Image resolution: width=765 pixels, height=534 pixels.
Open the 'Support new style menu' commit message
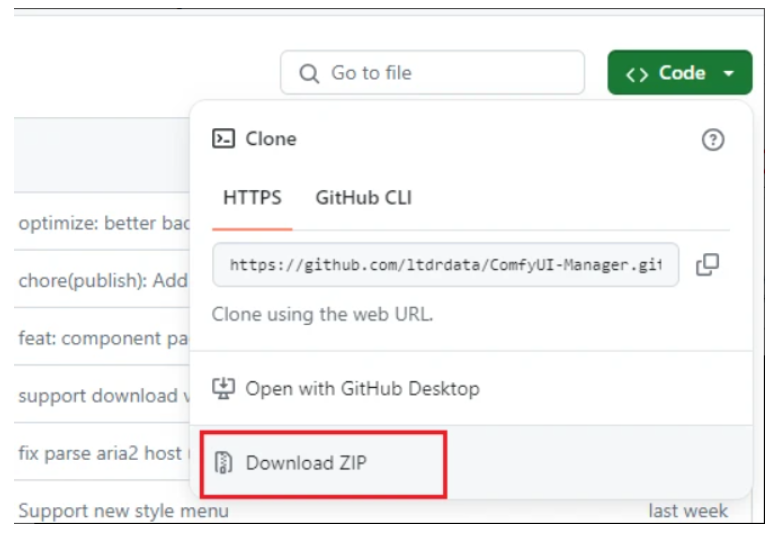pos(123,511)
